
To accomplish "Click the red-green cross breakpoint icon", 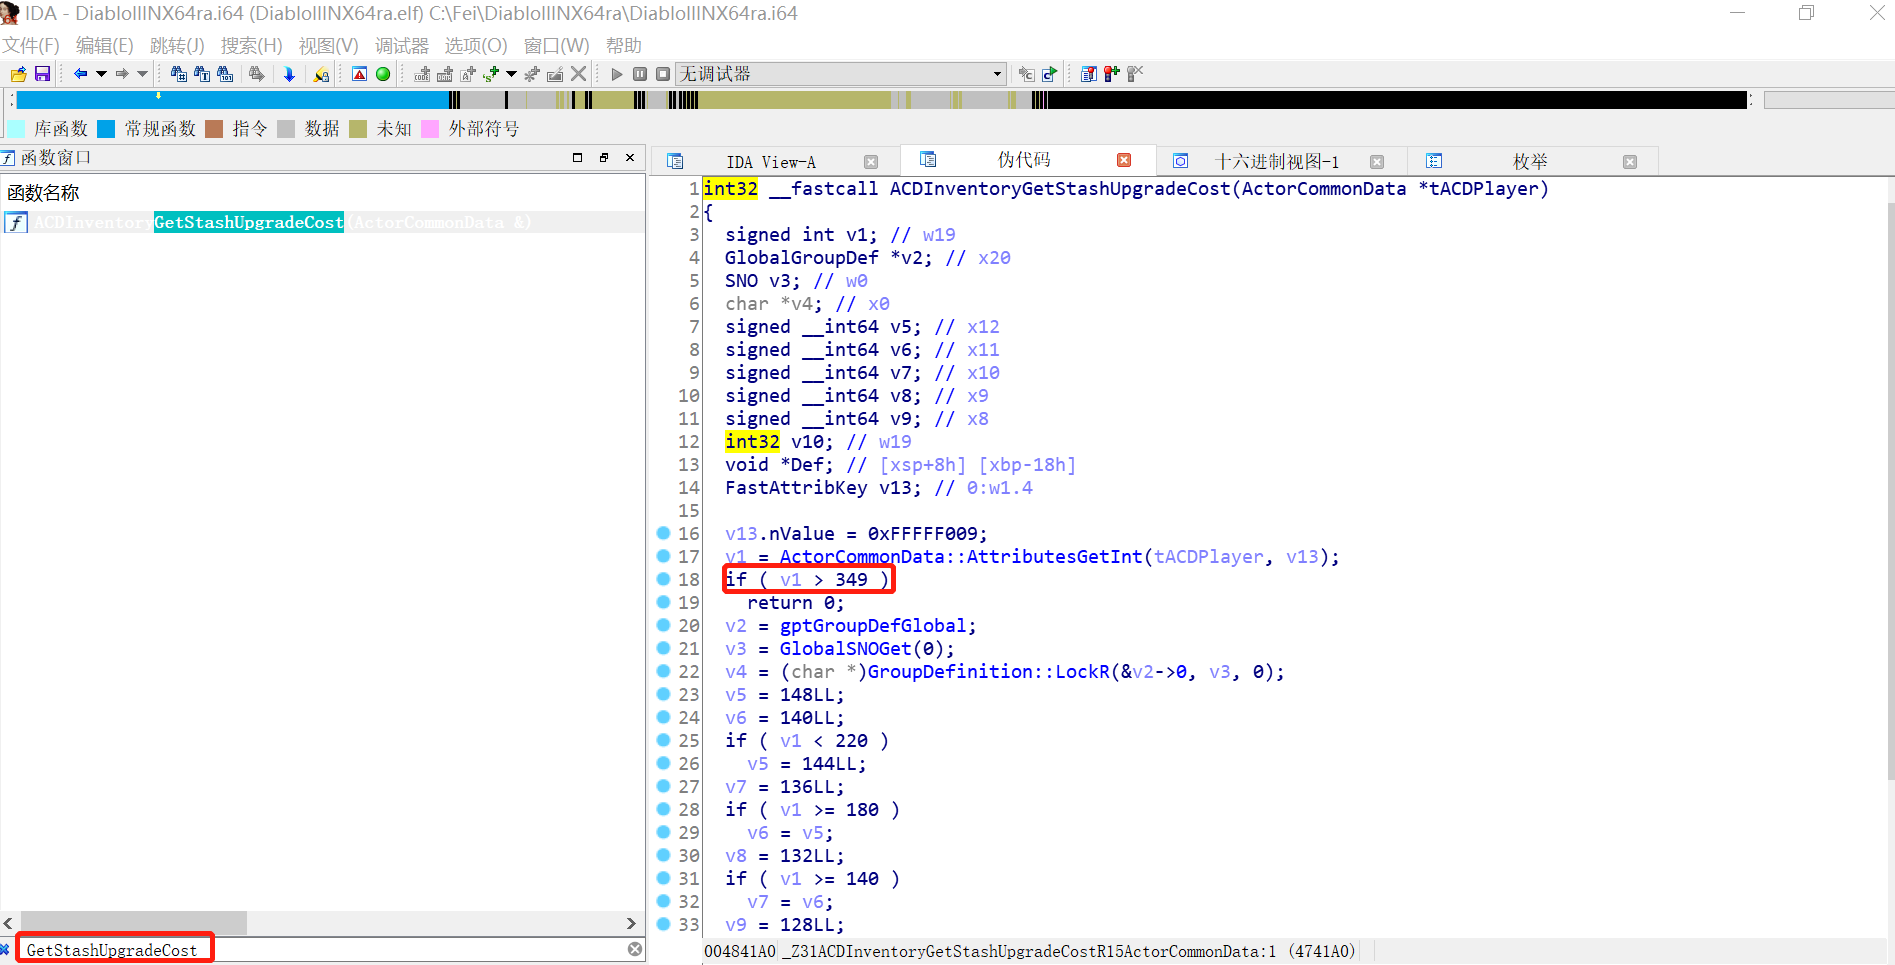I will coord(1112,74).
